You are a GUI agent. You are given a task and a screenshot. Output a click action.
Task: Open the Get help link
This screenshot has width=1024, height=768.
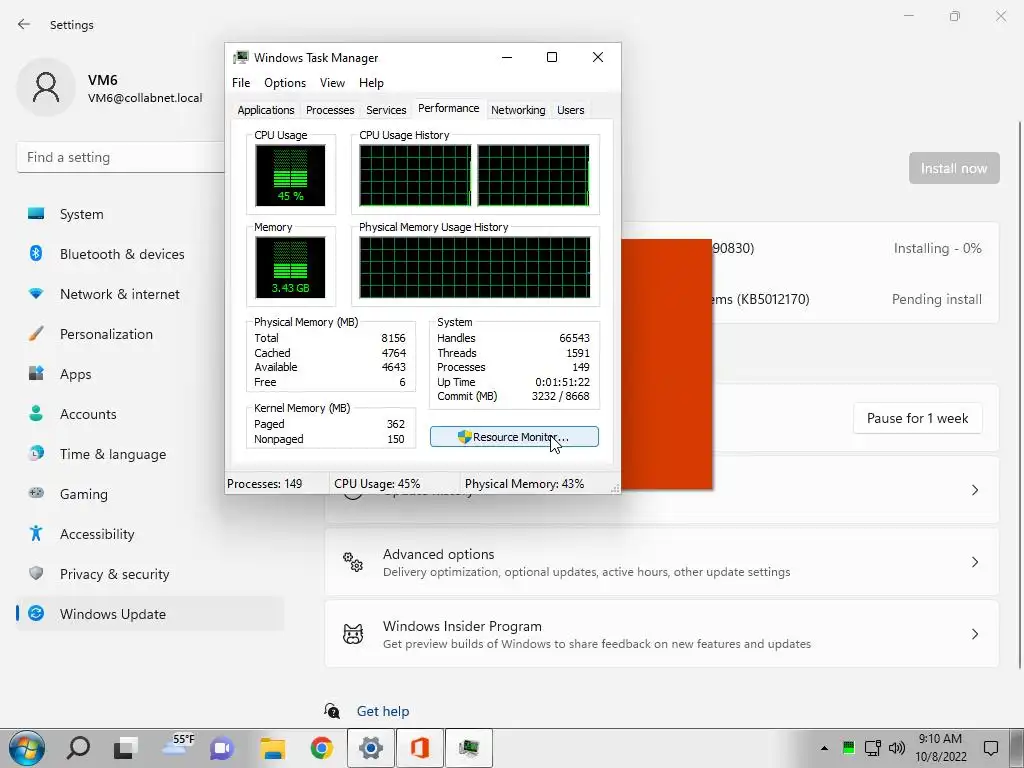point(383,711)
